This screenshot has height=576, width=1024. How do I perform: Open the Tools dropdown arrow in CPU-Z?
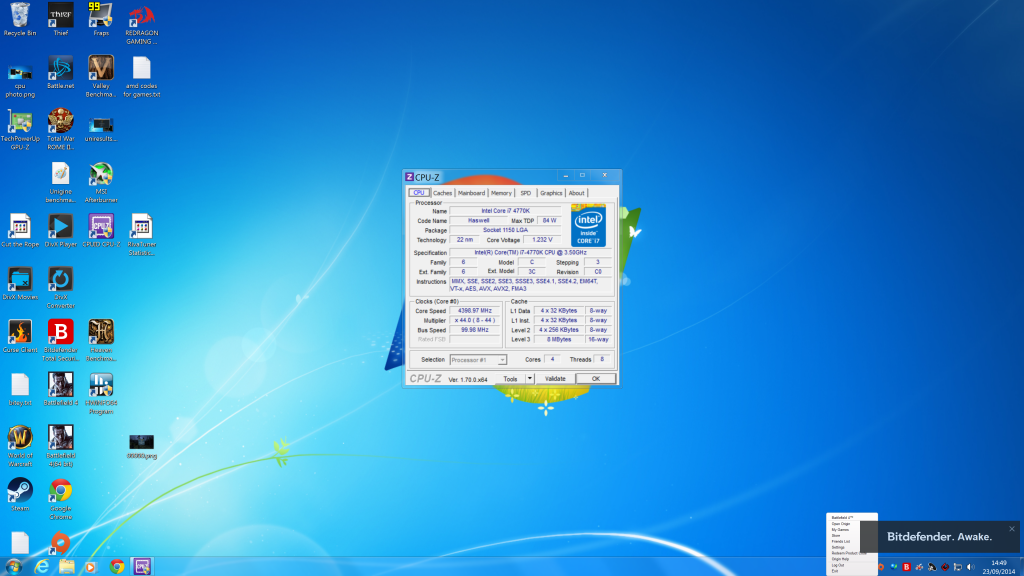point(530,379)
